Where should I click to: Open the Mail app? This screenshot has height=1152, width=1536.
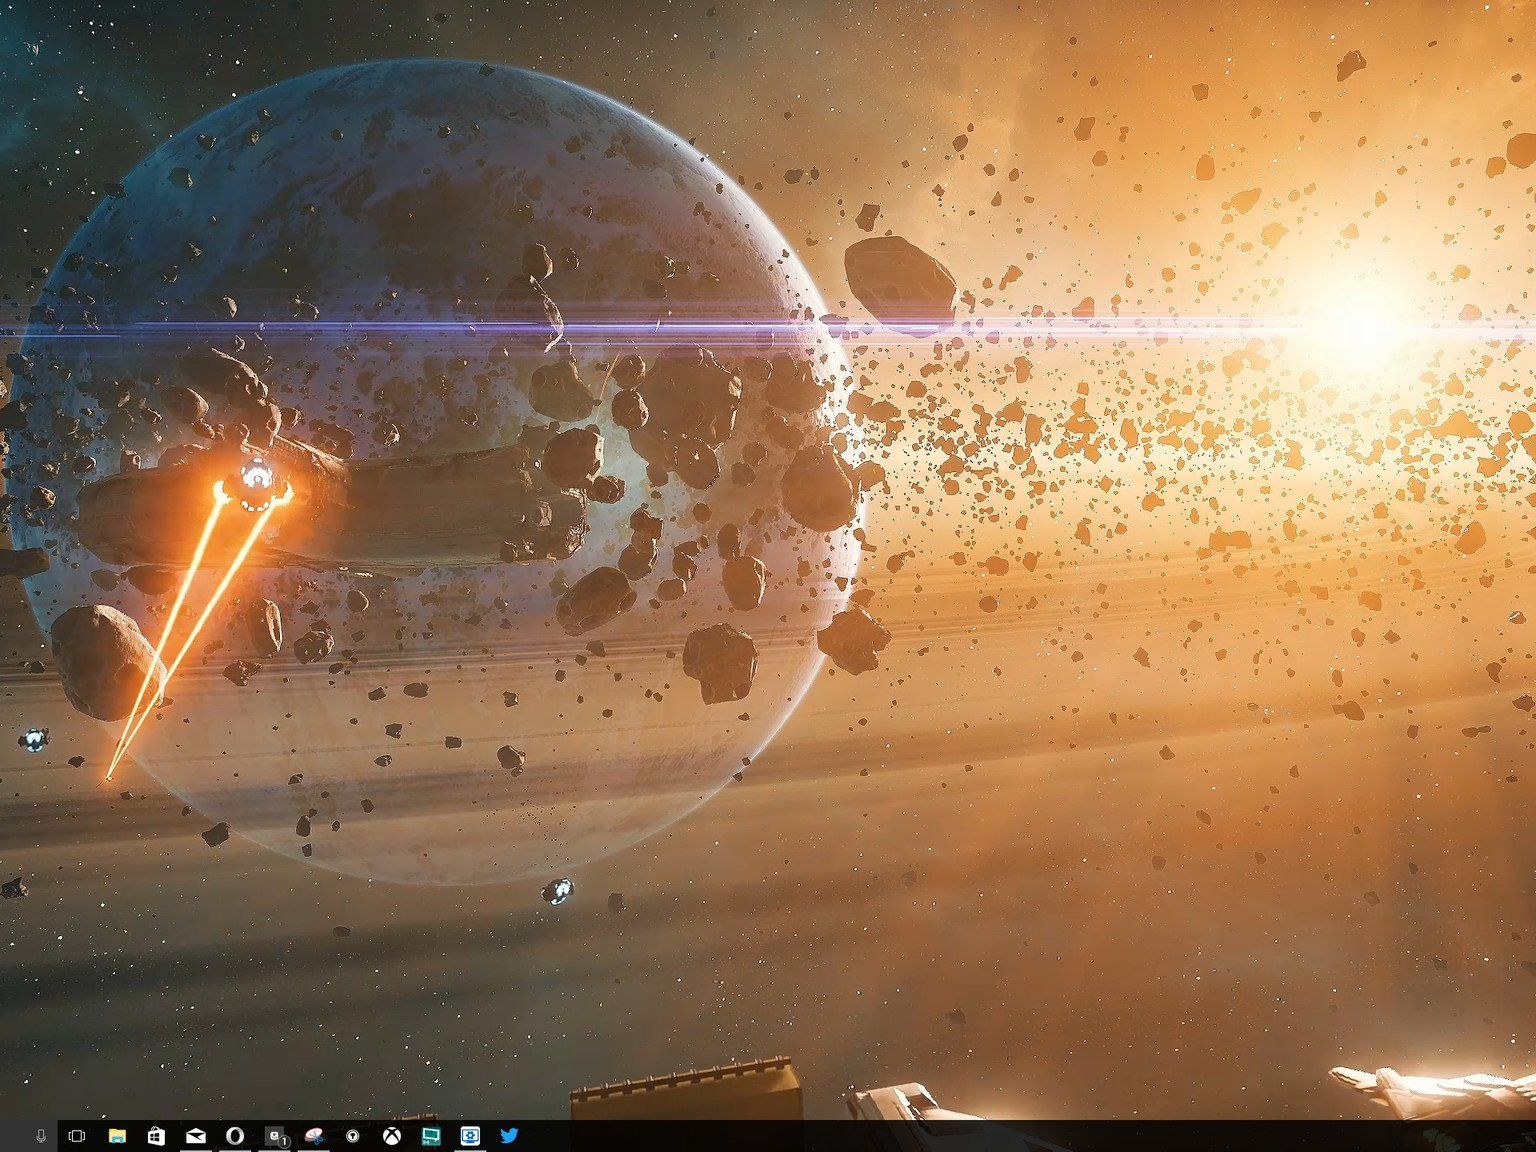pyautogui.click(x=196, y=1136)
